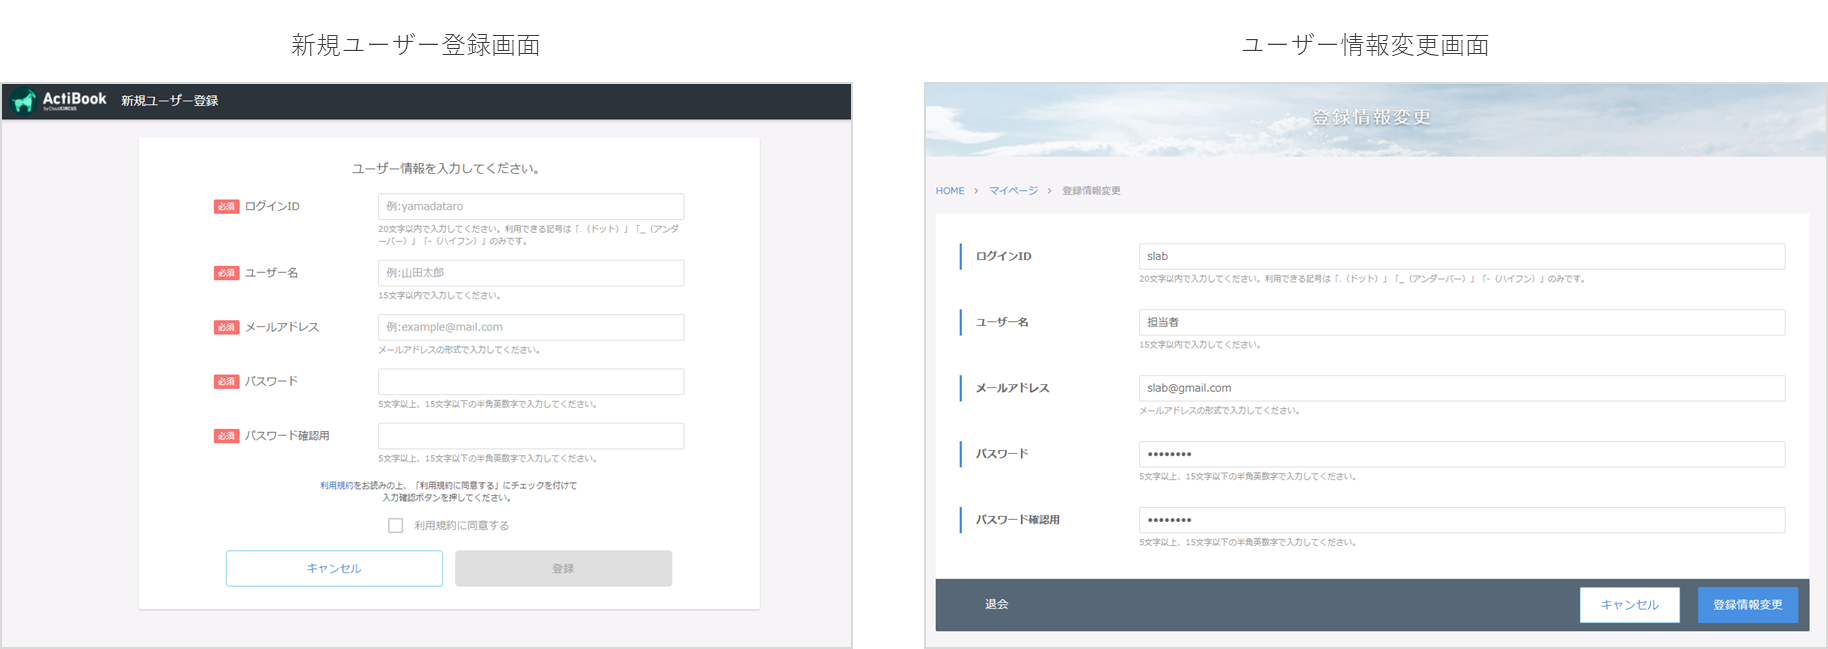Select the empty パスワード field in registration
This screenshot has width=1828, height=649.
(x=531, y=381)
